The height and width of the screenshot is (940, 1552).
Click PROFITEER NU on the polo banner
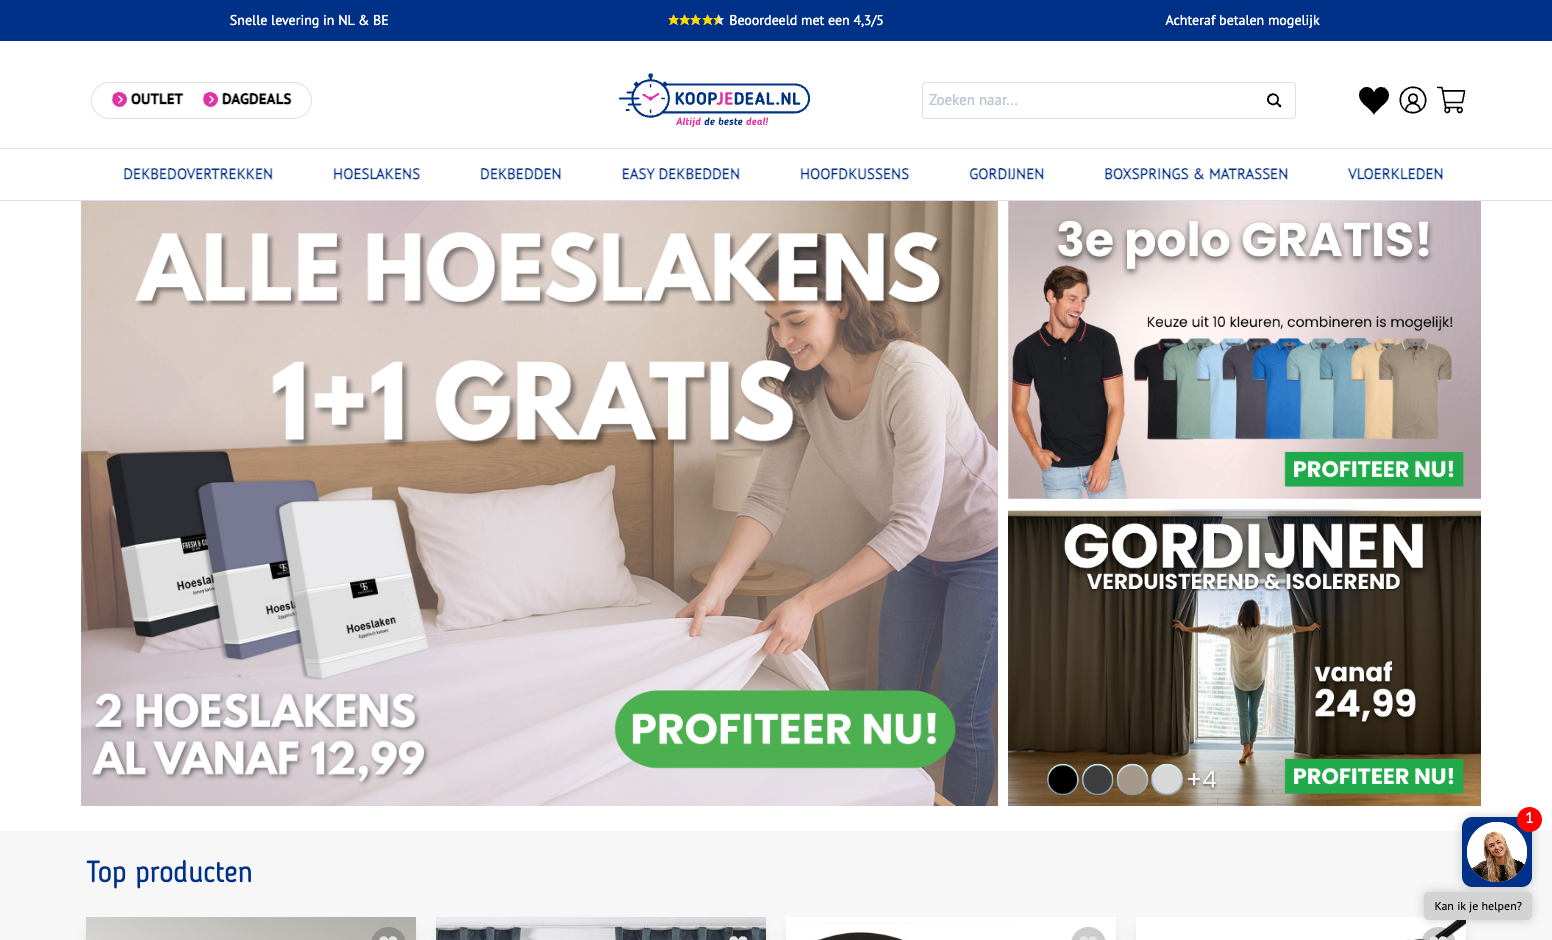(x=1373, y=469)
